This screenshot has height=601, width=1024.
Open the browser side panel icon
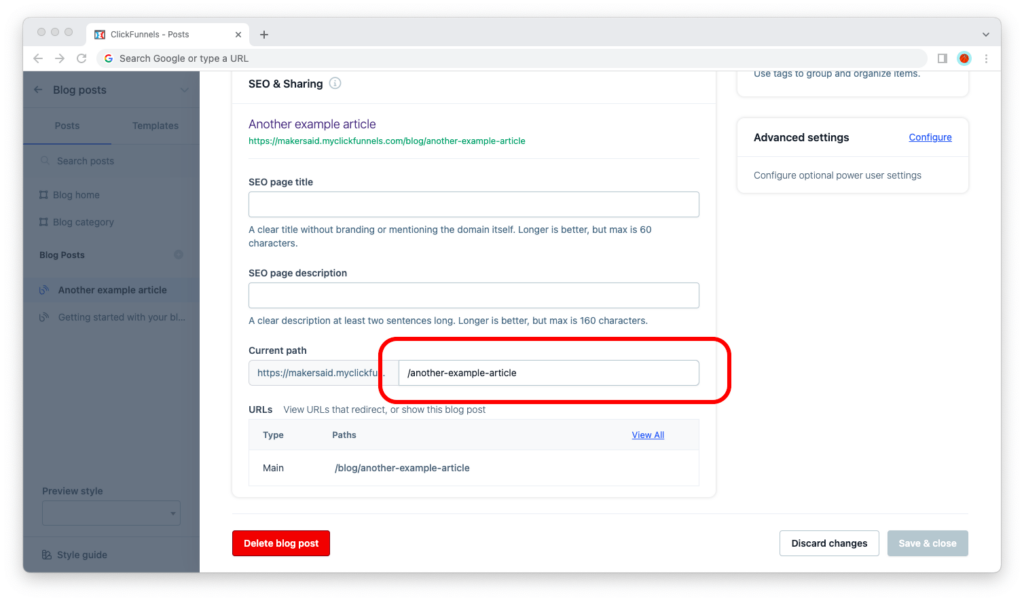[x=942, y=58]
